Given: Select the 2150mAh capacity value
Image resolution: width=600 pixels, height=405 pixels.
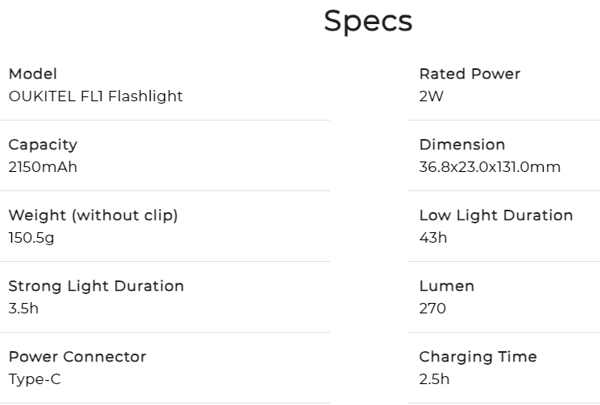Looking at the screenshot, I should pyautogui.click(x=42, y=167).
